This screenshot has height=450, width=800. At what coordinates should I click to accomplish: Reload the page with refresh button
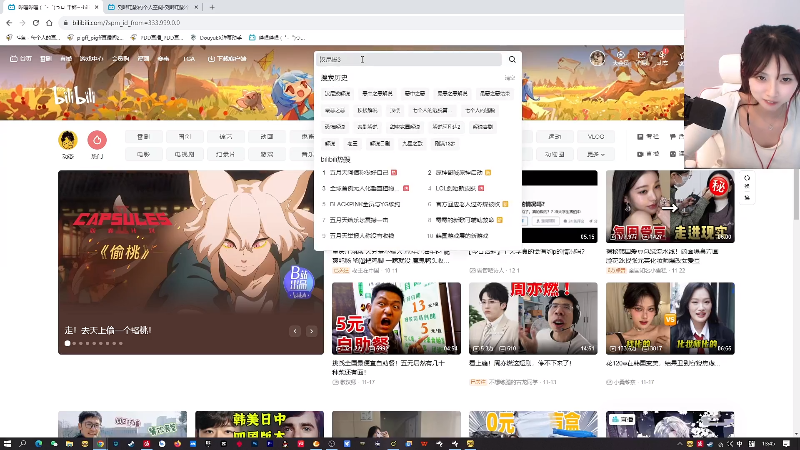(36, 23)
